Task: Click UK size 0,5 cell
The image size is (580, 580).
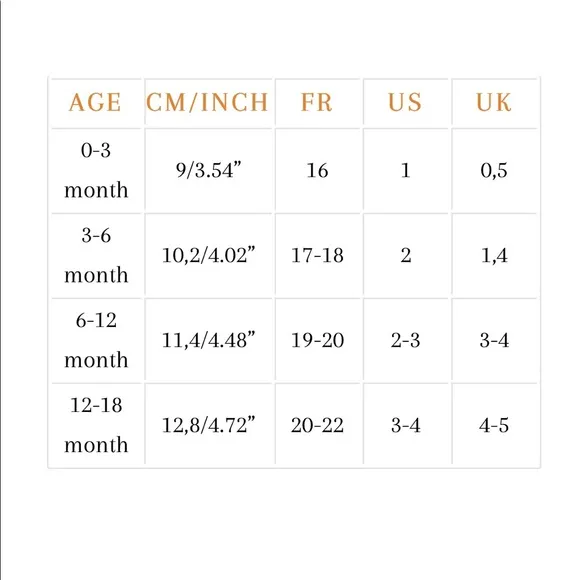Action: (494, 171)
